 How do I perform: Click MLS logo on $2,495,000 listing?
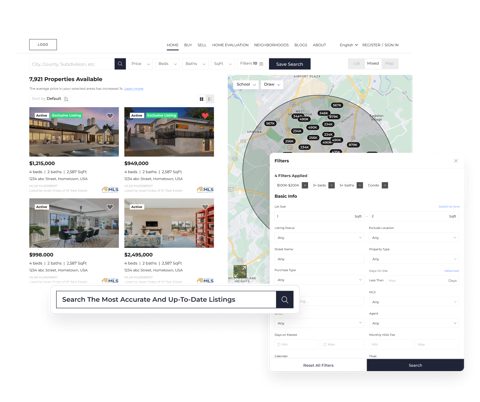205,281
